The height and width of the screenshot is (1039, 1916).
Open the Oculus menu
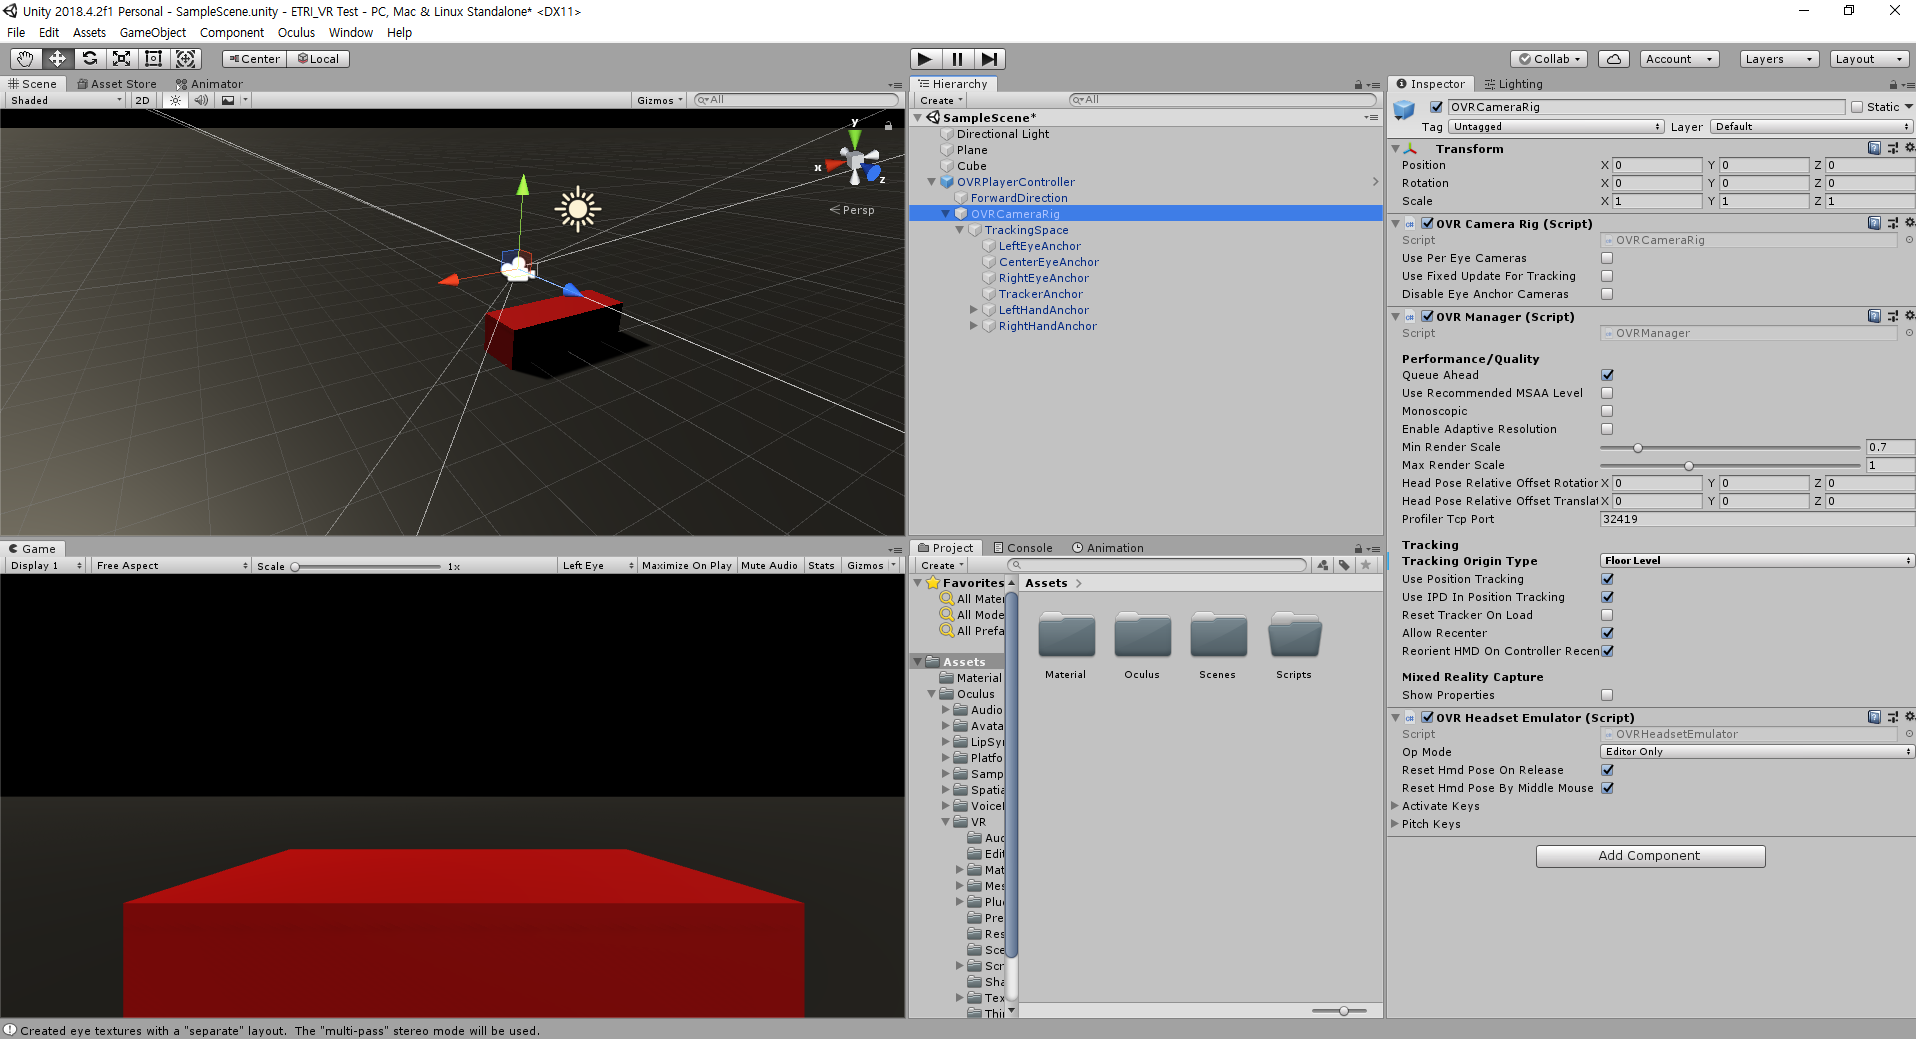(x=296, y=32)
